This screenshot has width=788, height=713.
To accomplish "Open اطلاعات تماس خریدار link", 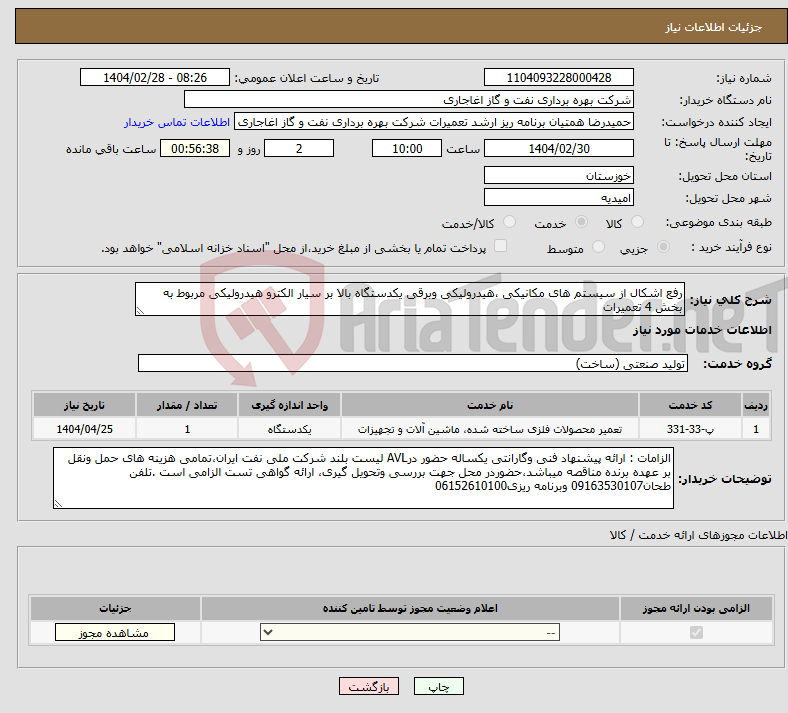I will point(177,122).
